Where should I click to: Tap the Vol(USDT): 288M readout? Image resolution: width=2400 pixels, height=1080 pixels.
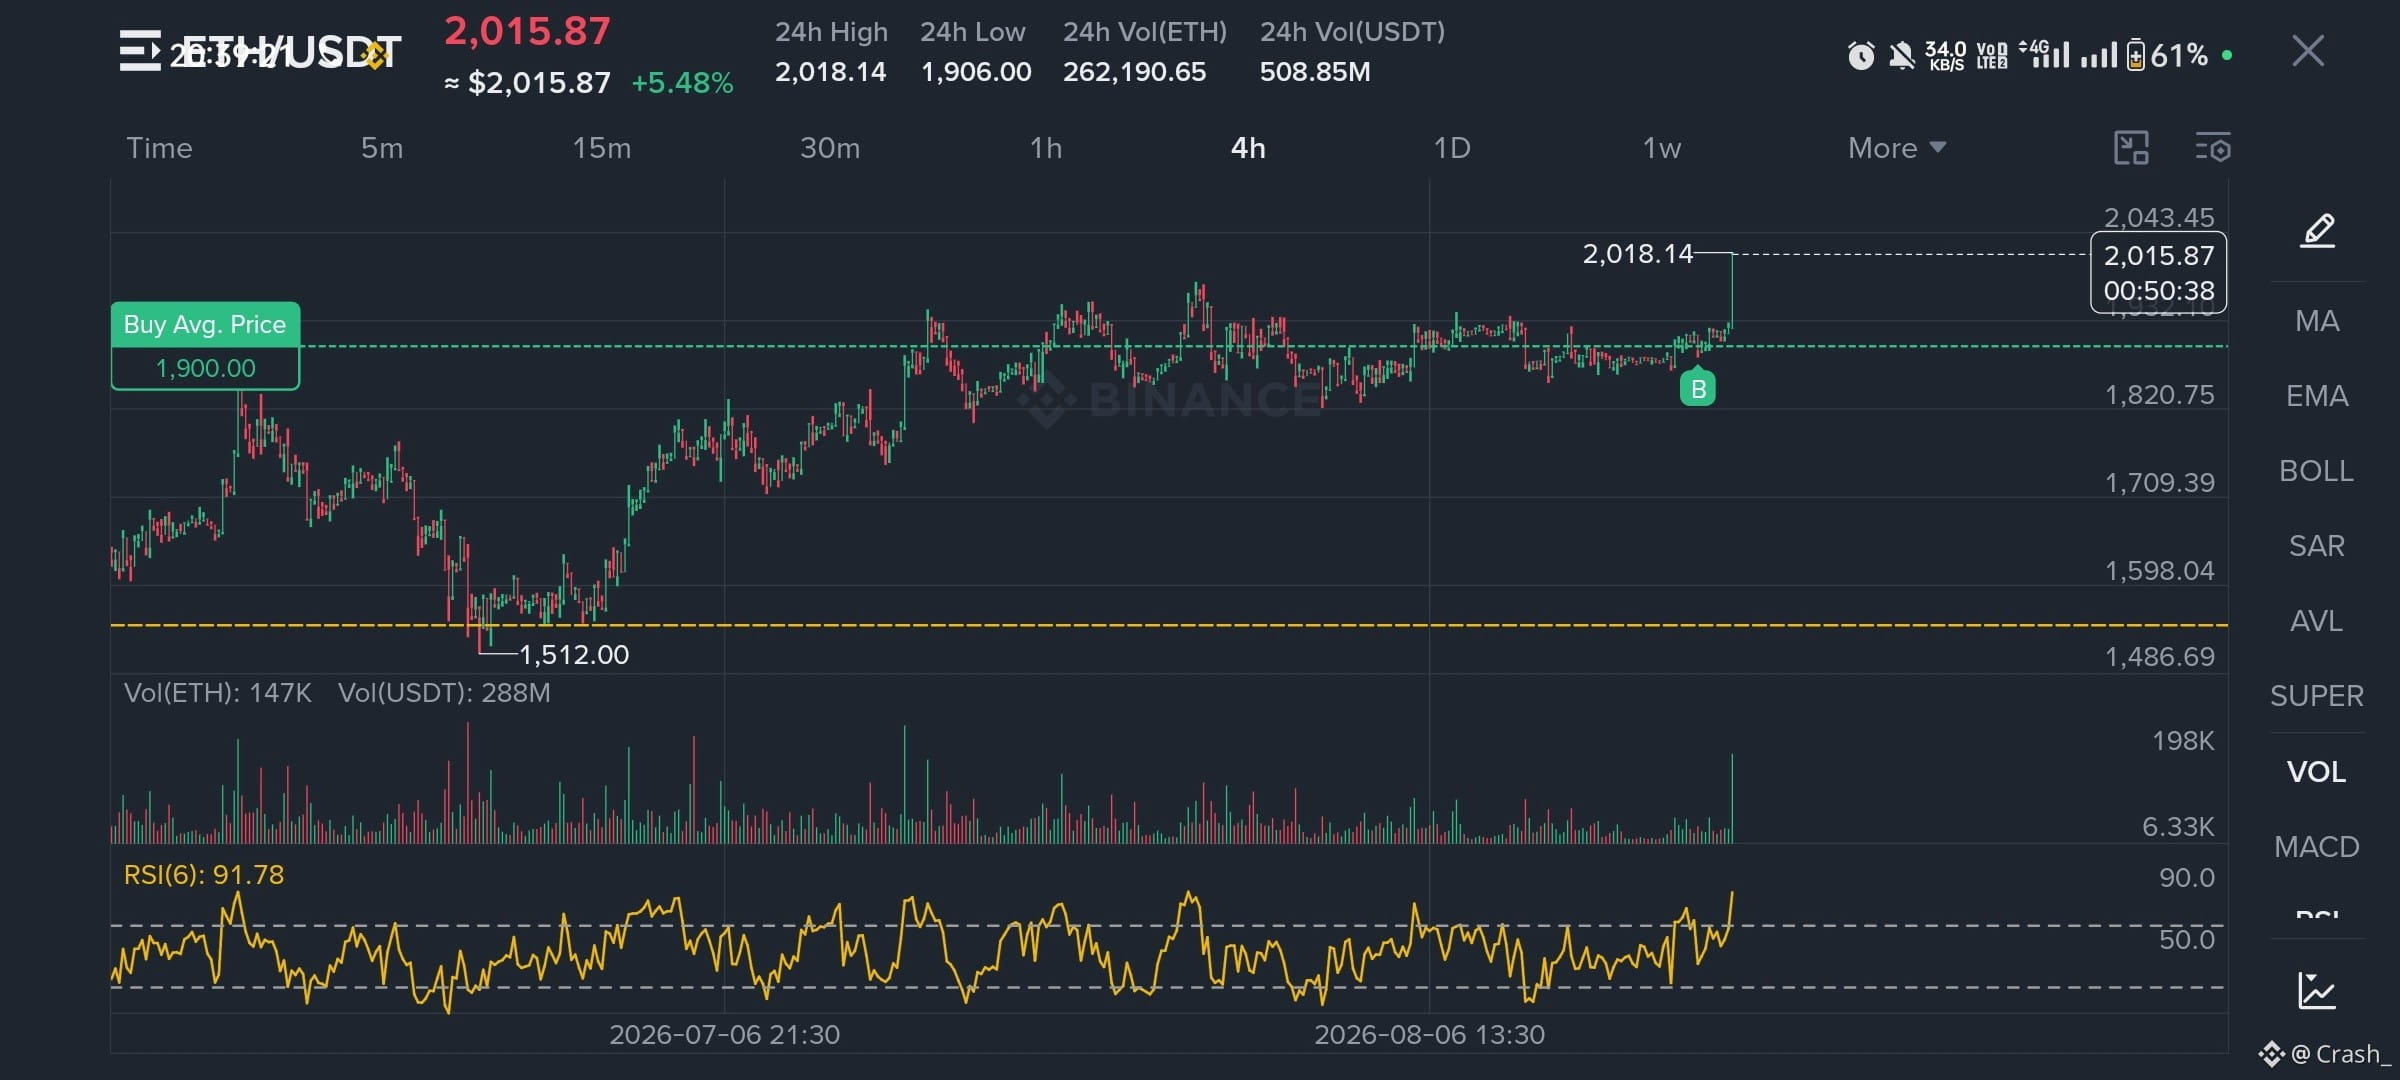point(444,693)
